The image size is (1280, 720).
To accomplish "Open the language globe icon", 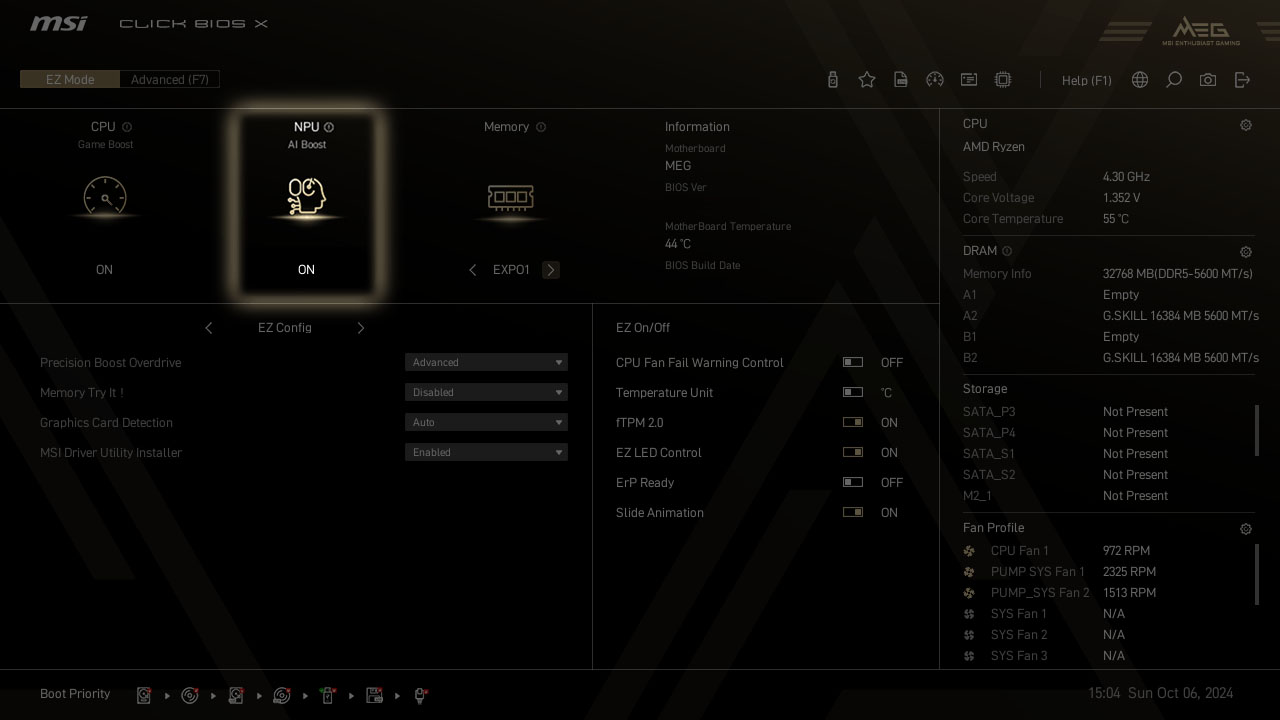I will [1140, 80].
